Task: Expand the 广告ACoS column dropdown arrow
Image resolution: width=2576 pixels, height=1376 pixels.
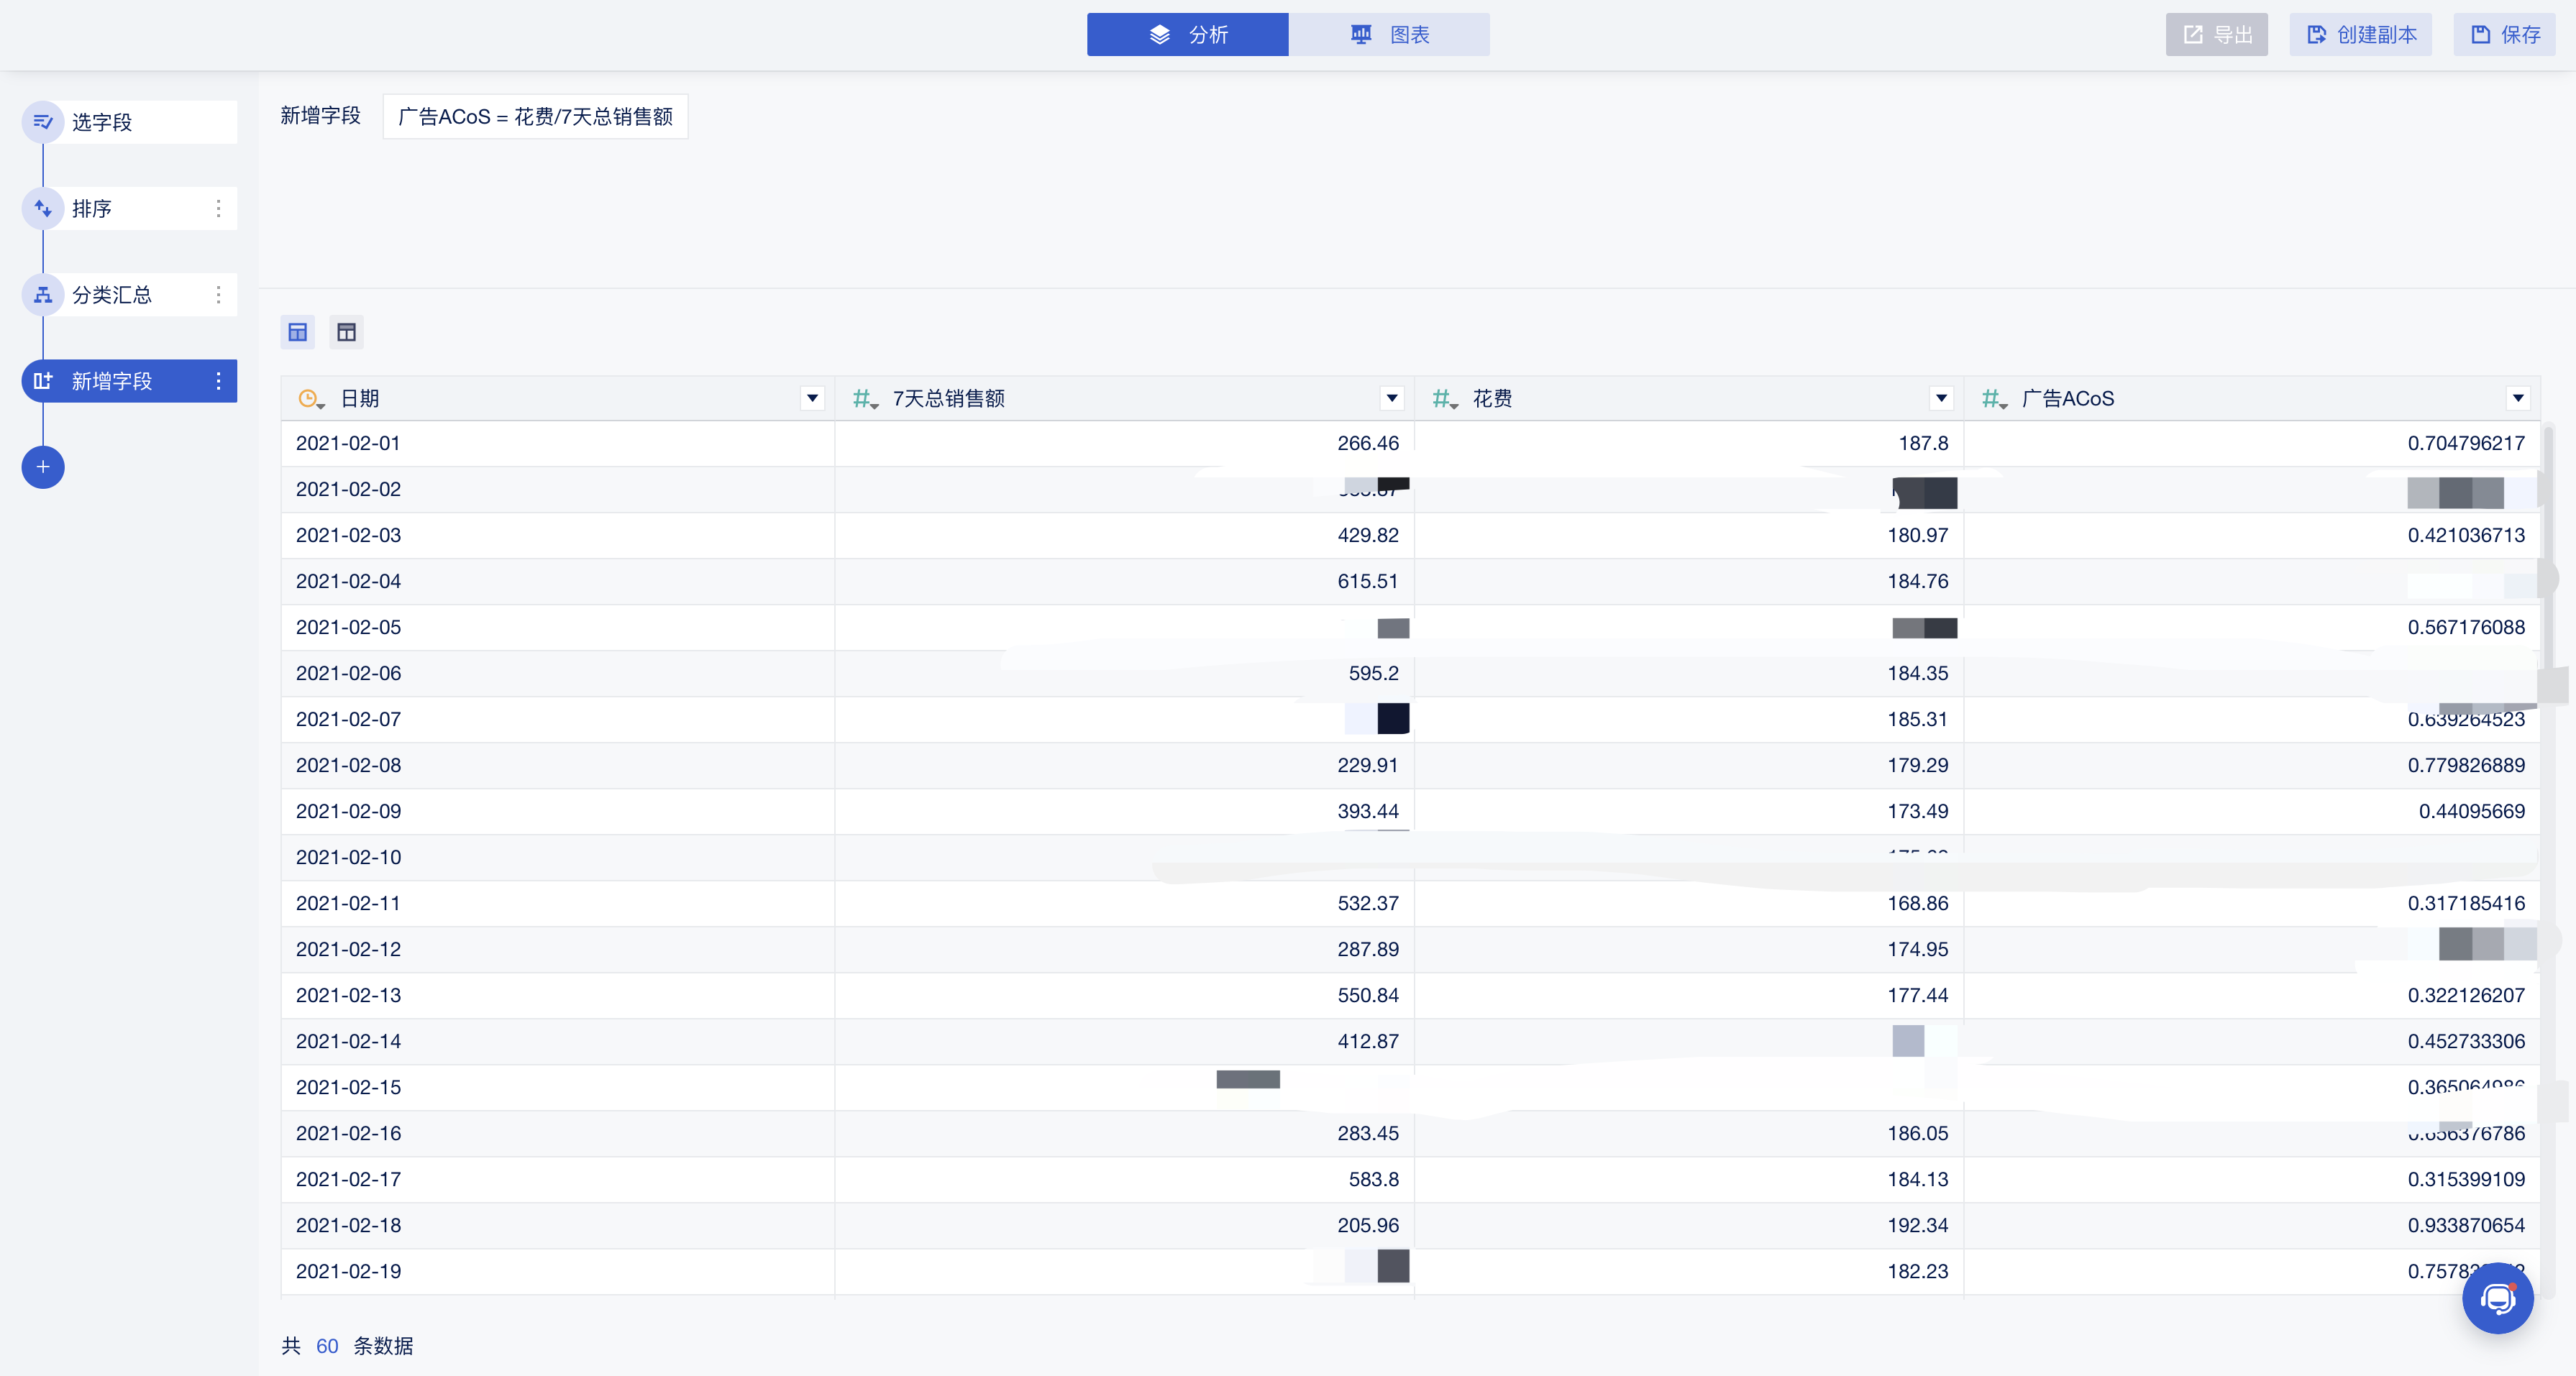Action: (x=2517, y=398)
